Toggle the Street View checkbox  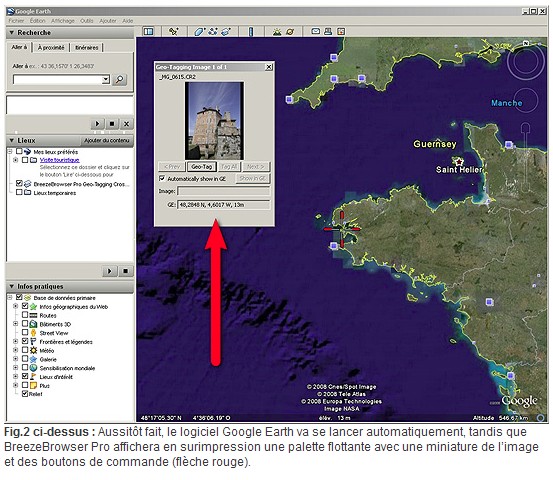[x=25, y=332]
